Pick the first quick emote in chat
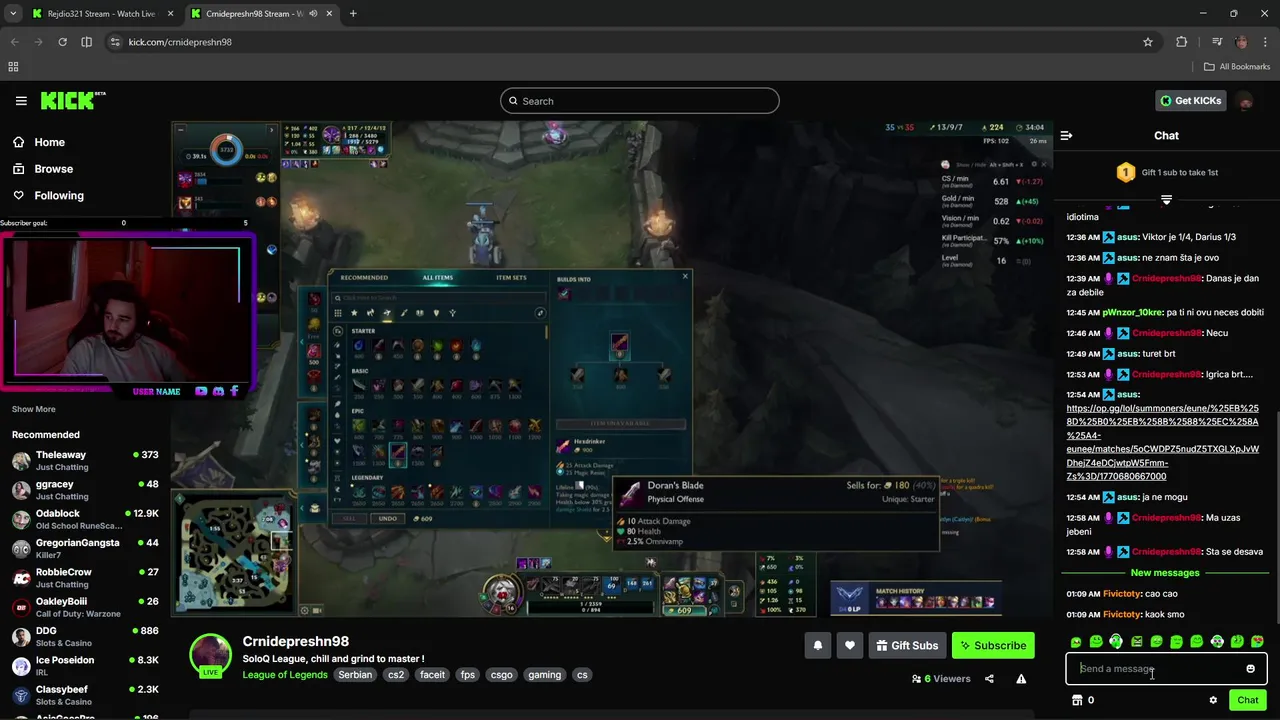 click(1076, 642)
